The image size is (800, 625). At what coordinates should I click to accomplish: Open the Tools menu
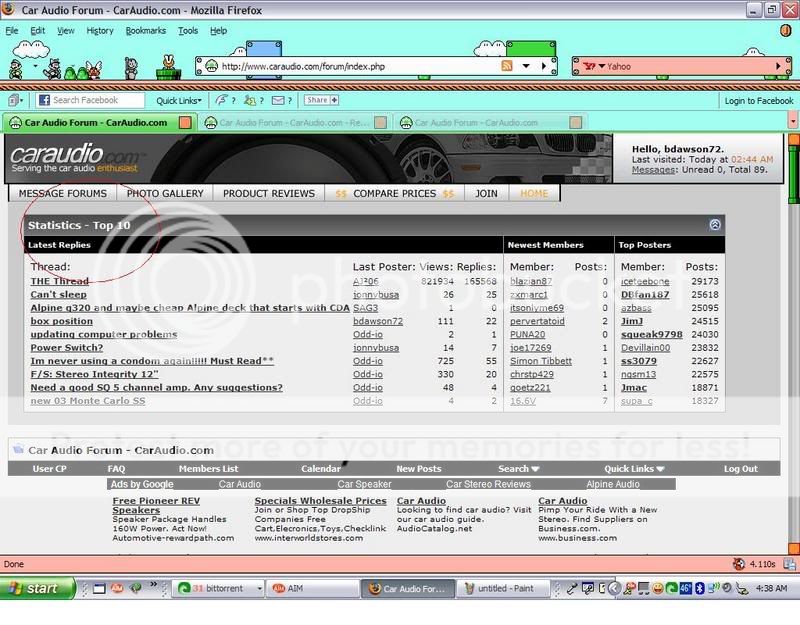[188, 31]
